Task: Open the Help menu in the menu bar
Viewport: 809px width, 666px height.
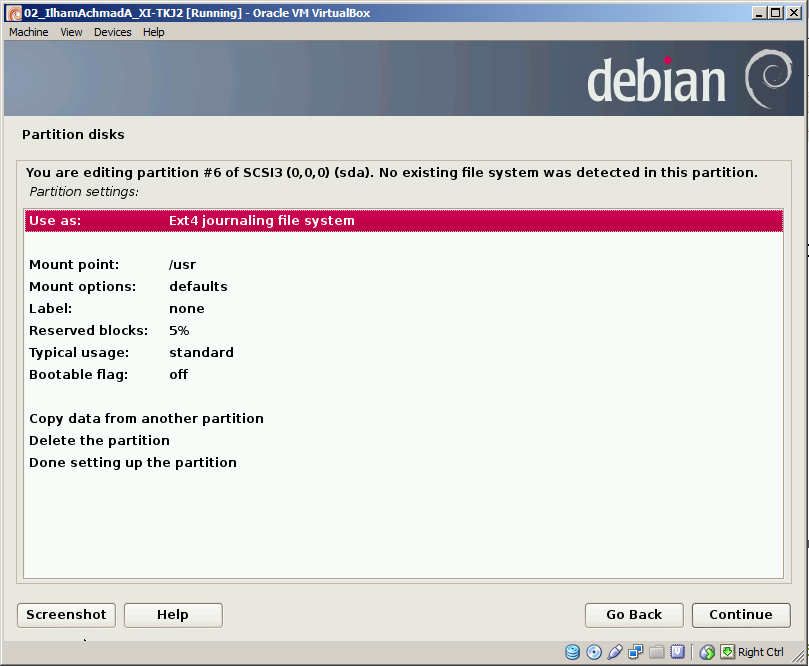Action: [x=153, y=32]
